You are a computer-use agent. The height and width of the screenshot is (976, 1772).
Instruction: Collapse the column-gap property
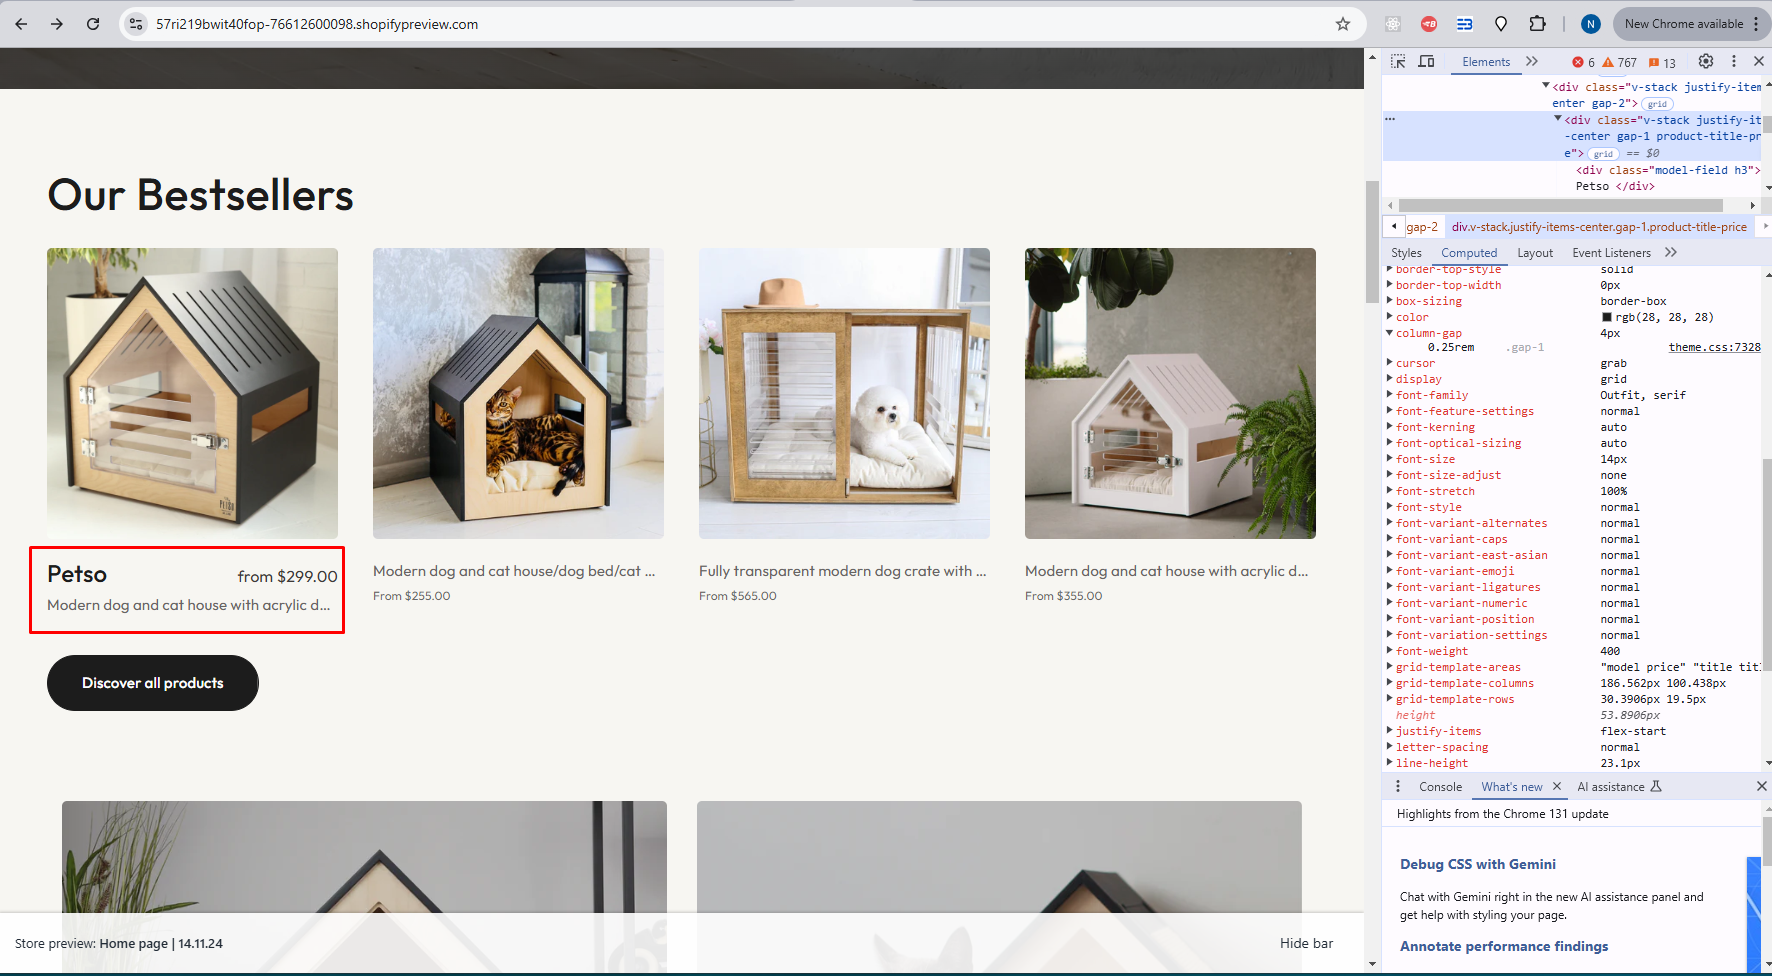pyautogui.click(x=1389, y=333)
